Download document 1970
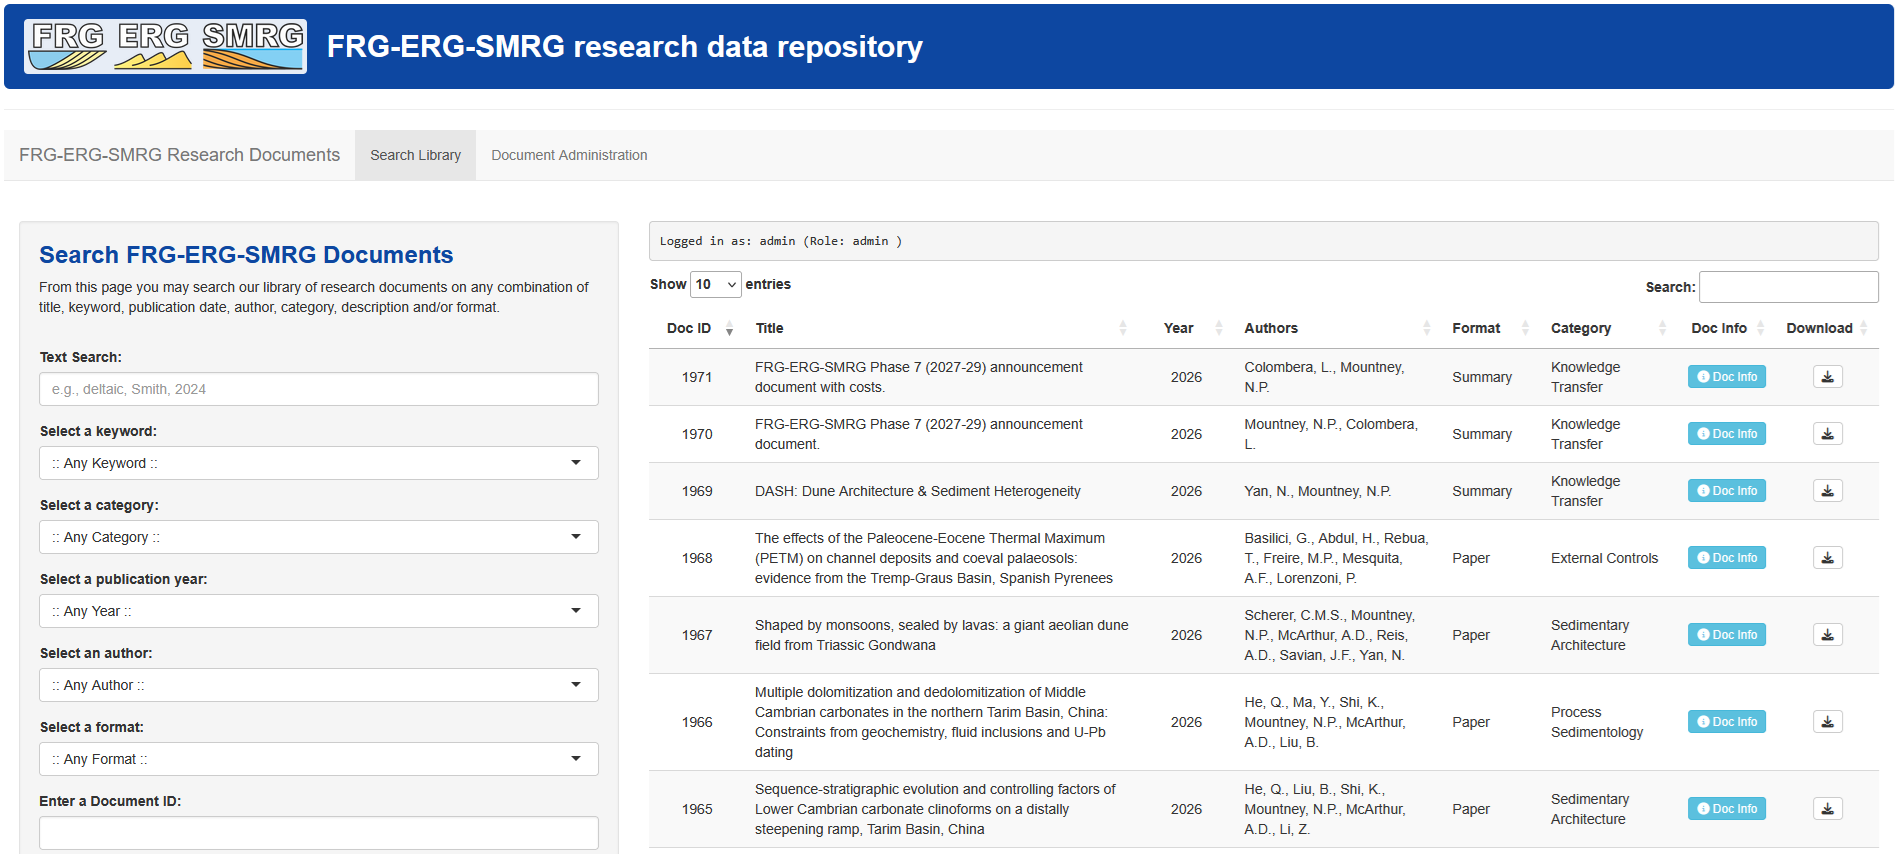Viewport: 1897px width, 854px height. (1827, 434)
